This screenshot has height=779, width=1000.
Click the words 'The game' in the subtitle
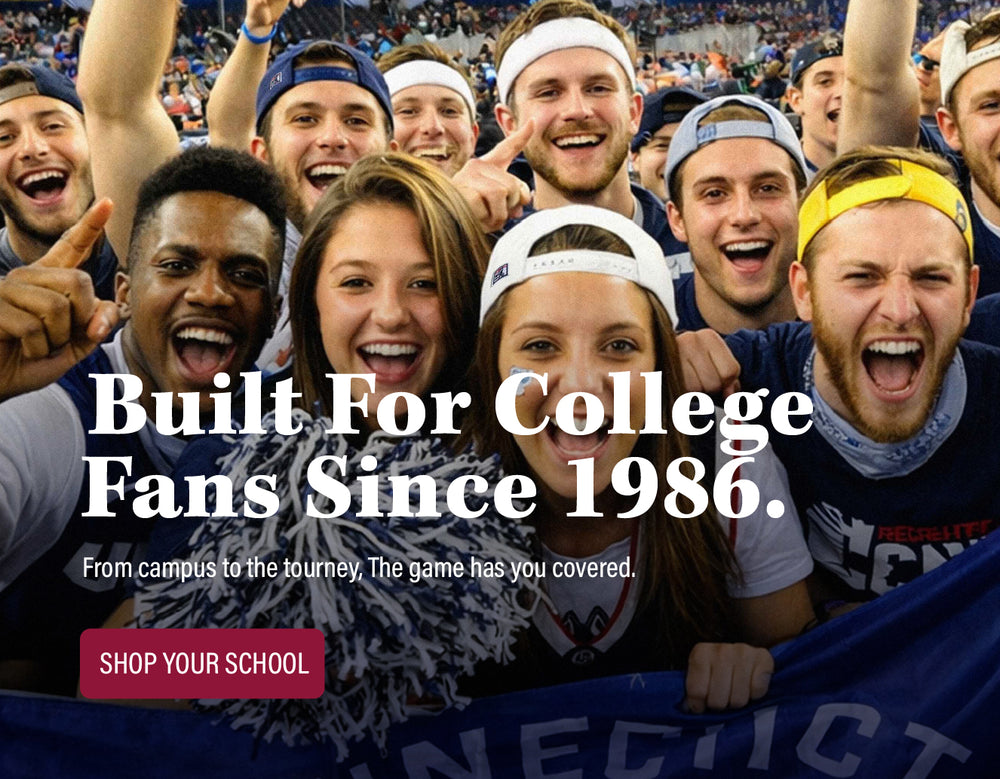tap(417, 568)
